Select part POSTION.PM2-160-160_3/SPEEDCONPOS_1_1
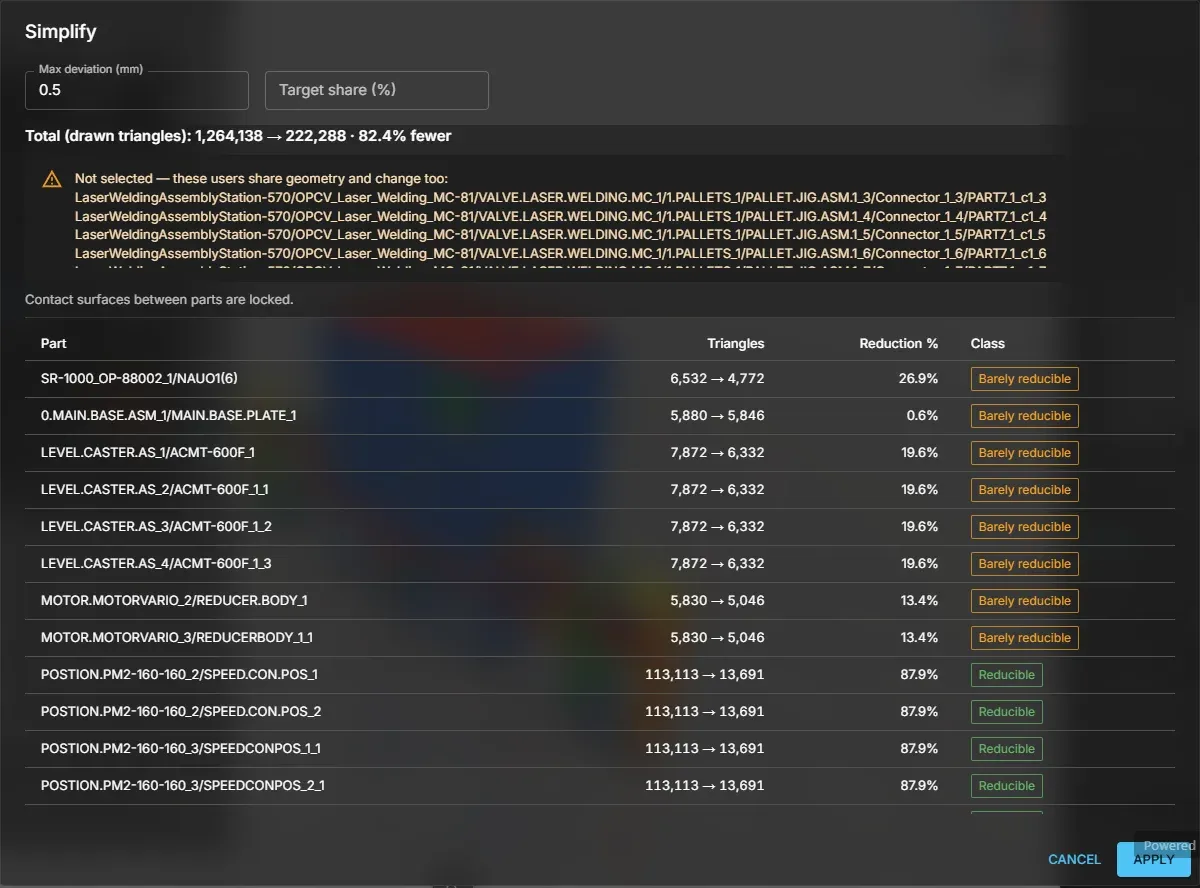 point(600,749)
